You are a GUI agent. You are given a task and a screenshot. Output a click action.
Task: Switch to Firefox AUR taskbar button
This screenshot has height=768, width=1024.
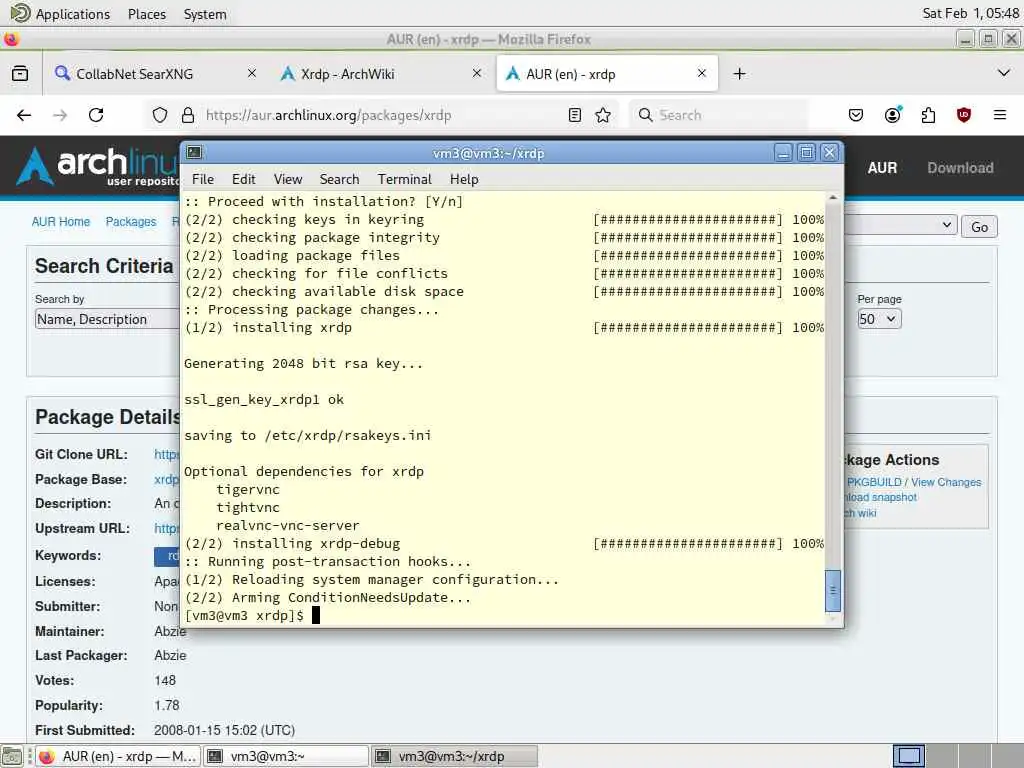(117, 756)
